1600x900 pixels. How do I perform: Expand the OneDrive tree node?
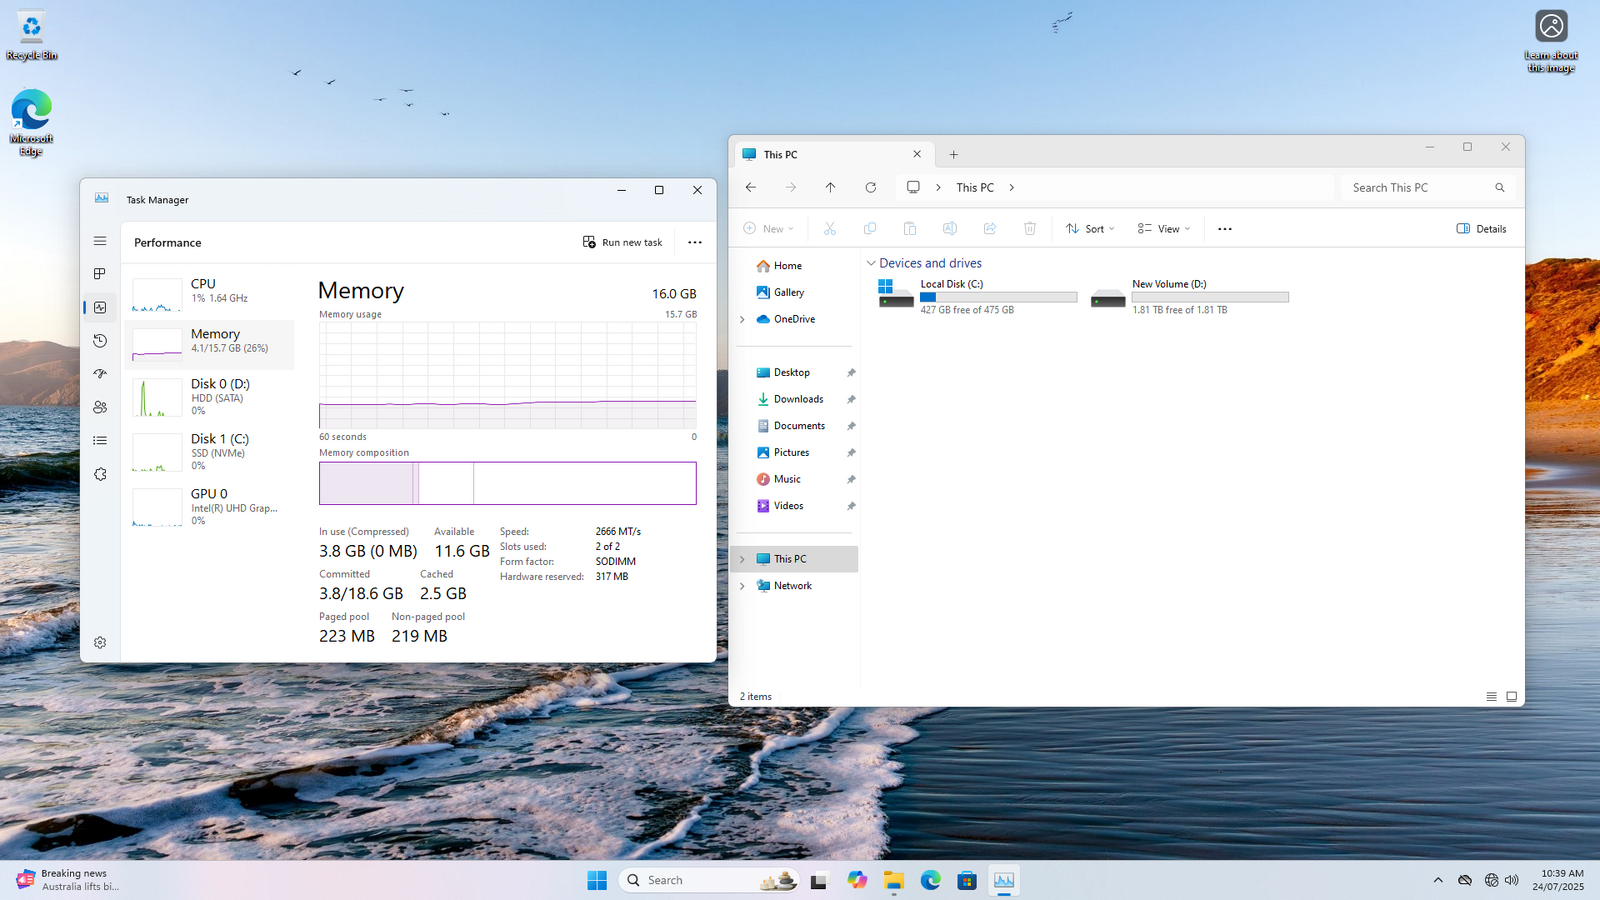742,319
